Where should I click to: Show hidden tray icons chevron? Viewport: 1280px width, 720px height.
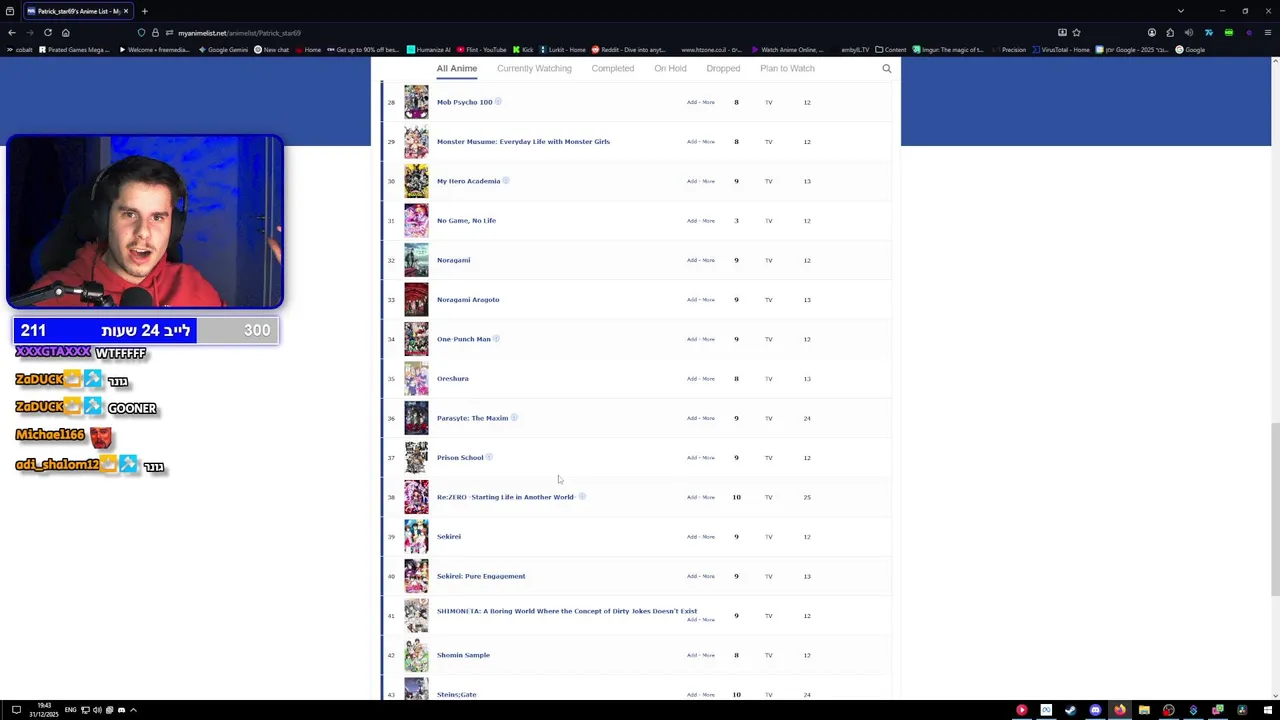coord(133,710)
